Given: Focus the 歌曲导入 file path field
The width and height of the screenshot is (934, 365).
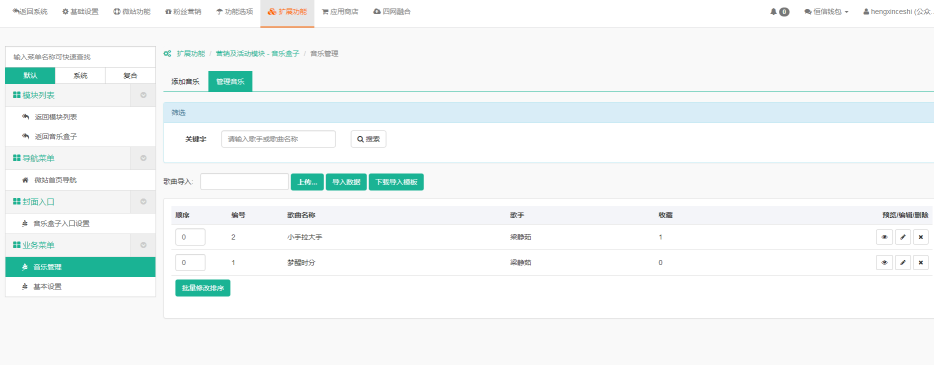Looking at the screenshot, I should (x=244, y=182).
